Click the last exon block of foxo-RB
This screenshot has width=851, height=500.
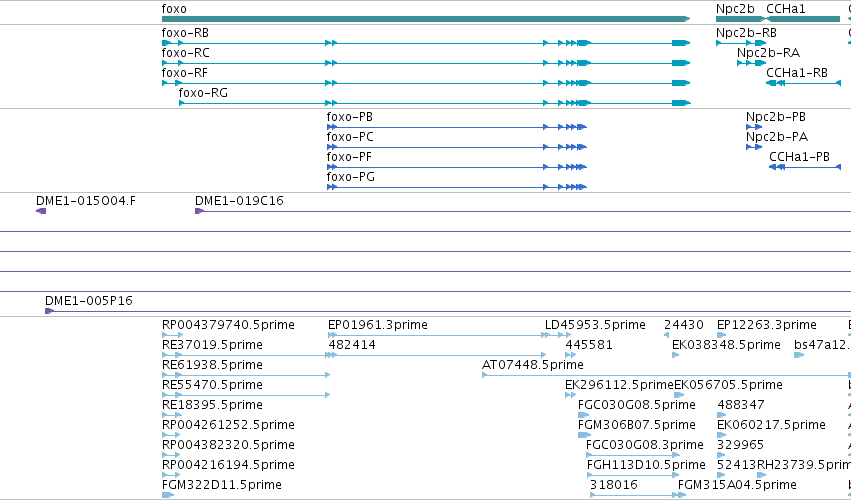681,43
